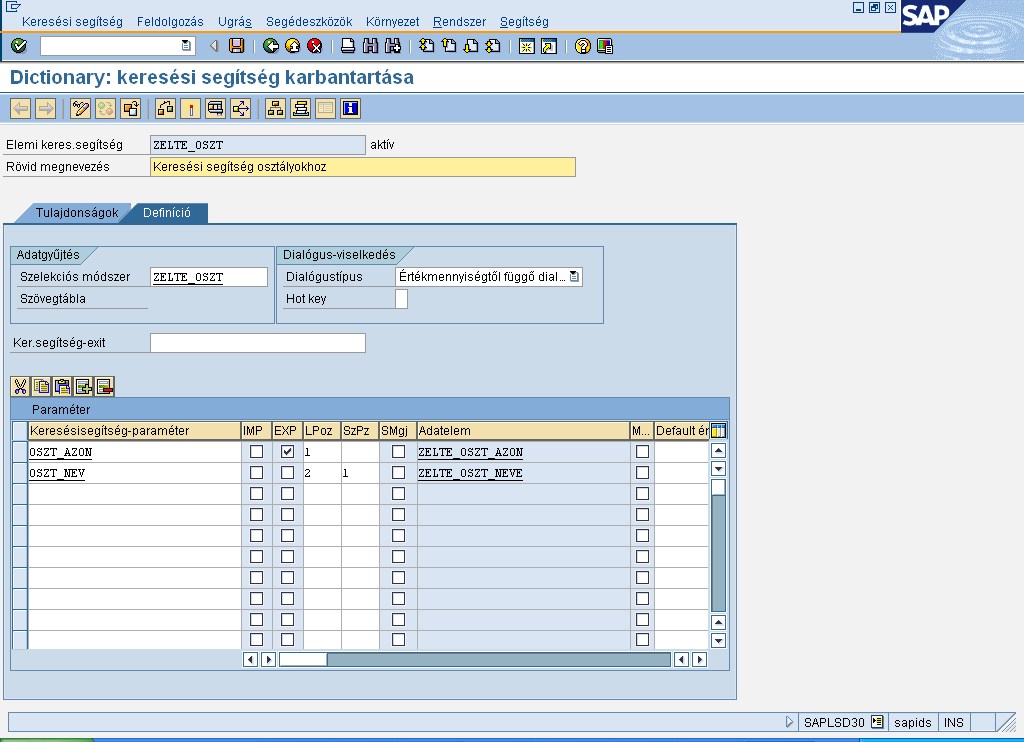Screen dimensions: 1024x742
Task: Toggle SMgj checkbox for OSZT_NEV
Action: [x=398, y=472]
